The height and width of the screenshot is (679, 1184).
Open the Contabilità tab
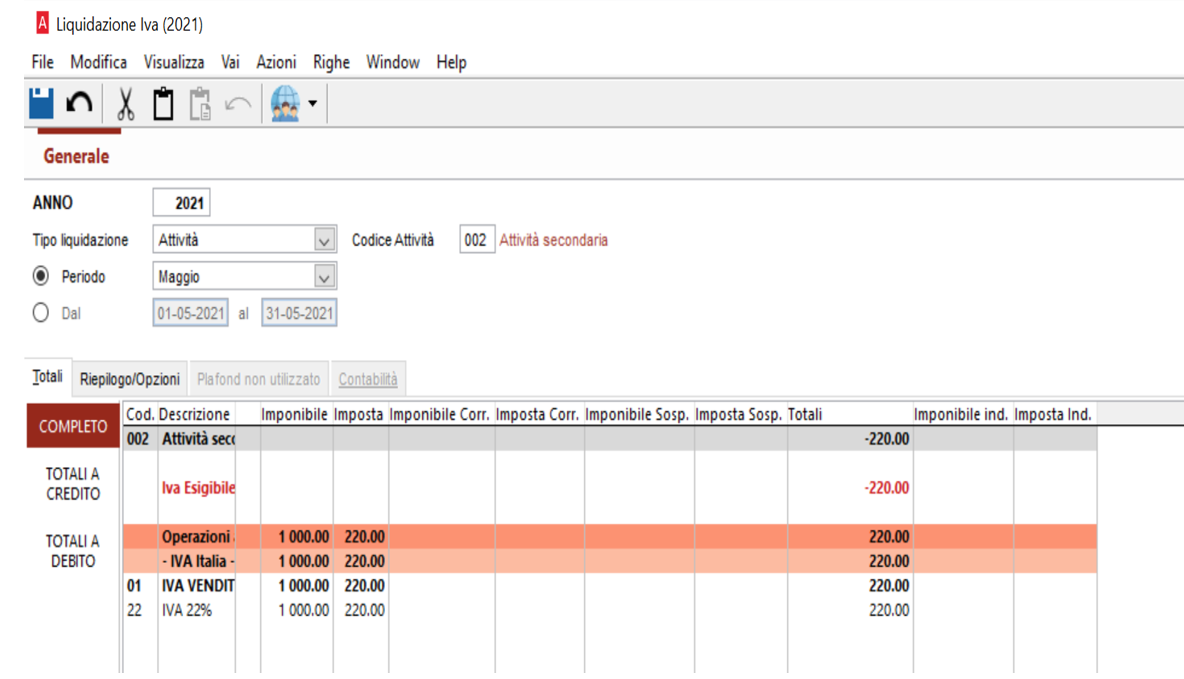[368, 379]
